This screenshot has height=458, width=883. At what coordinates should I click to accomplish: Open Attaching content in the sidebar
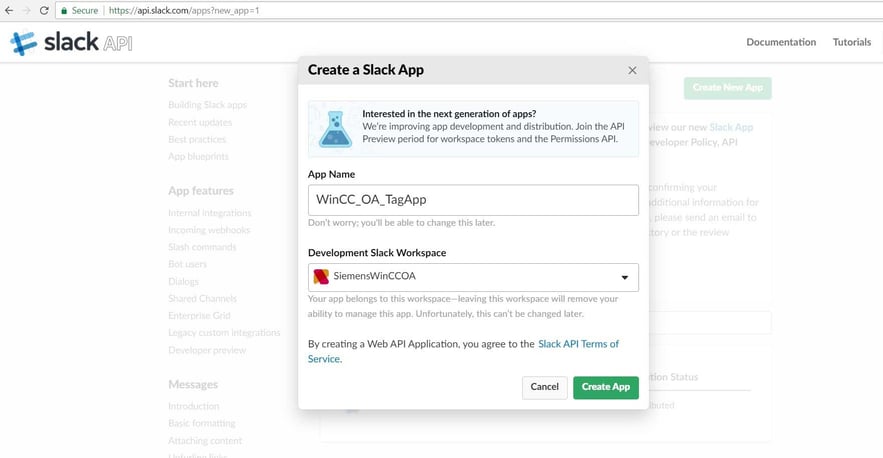coord(205,441)
